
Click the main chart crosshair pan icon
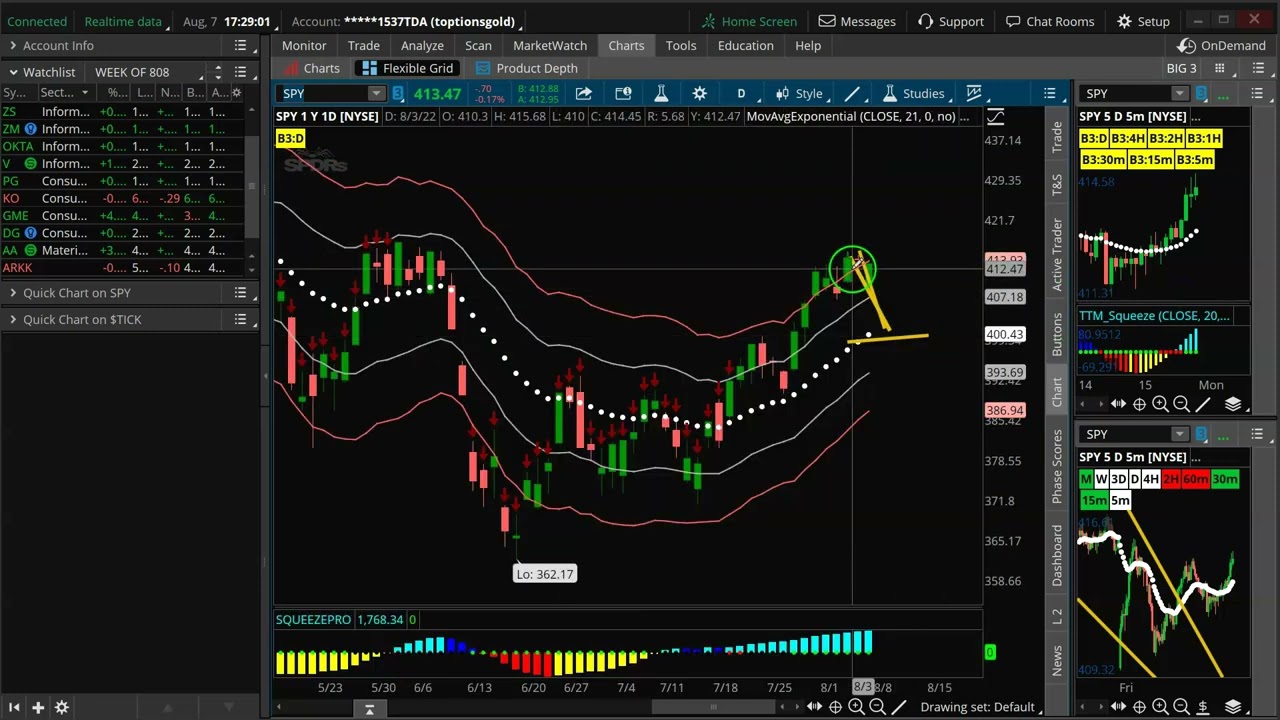coord(835,707)
